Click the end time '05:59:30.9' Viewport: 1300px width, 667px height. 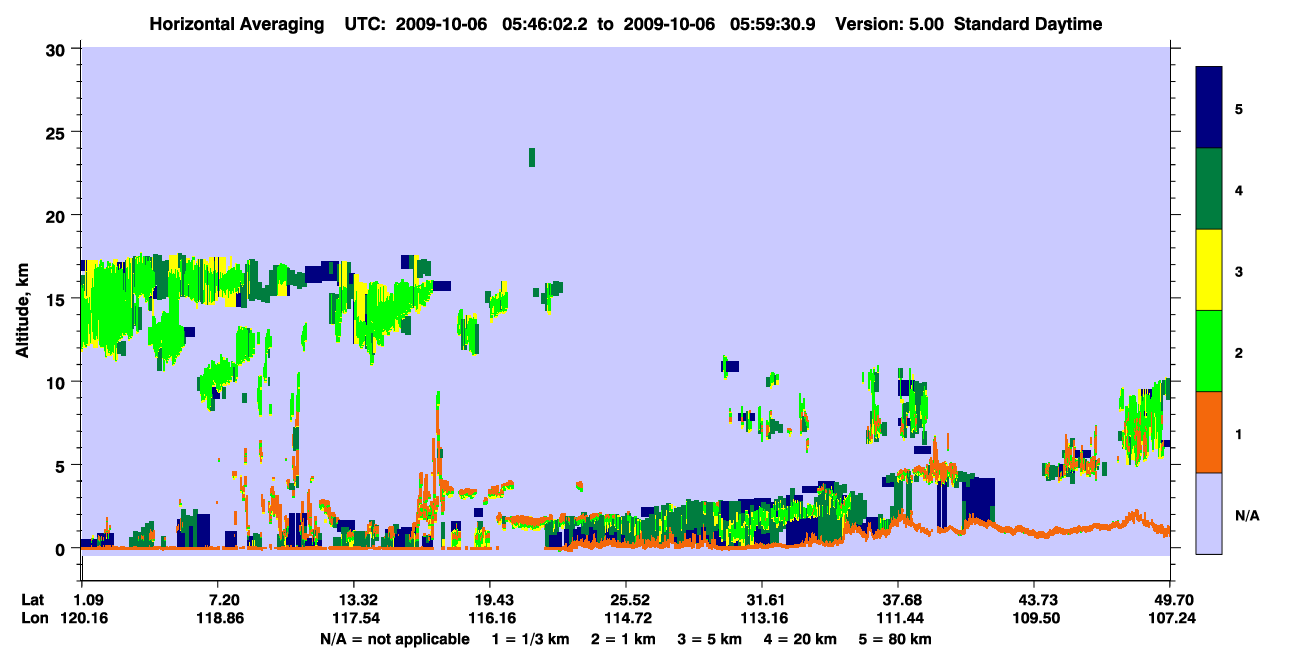(772, 24)
